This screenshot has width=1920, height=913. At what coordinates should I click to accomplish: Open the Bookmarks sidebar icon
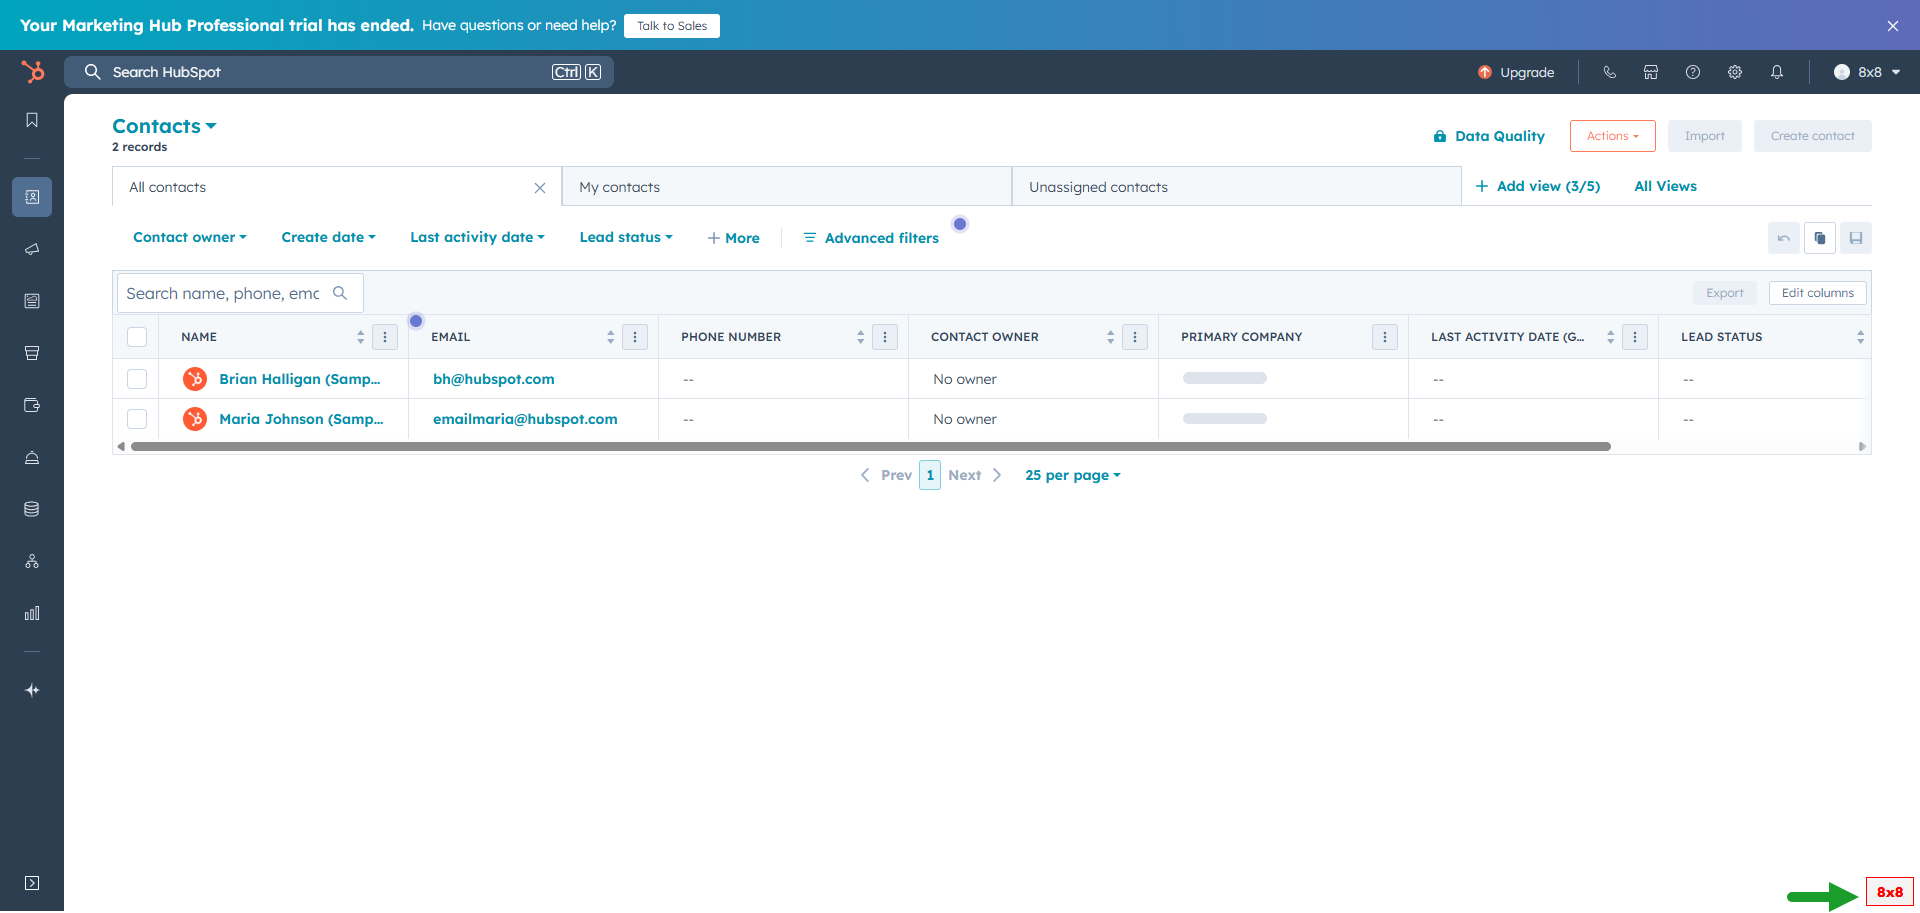[32, 120]
